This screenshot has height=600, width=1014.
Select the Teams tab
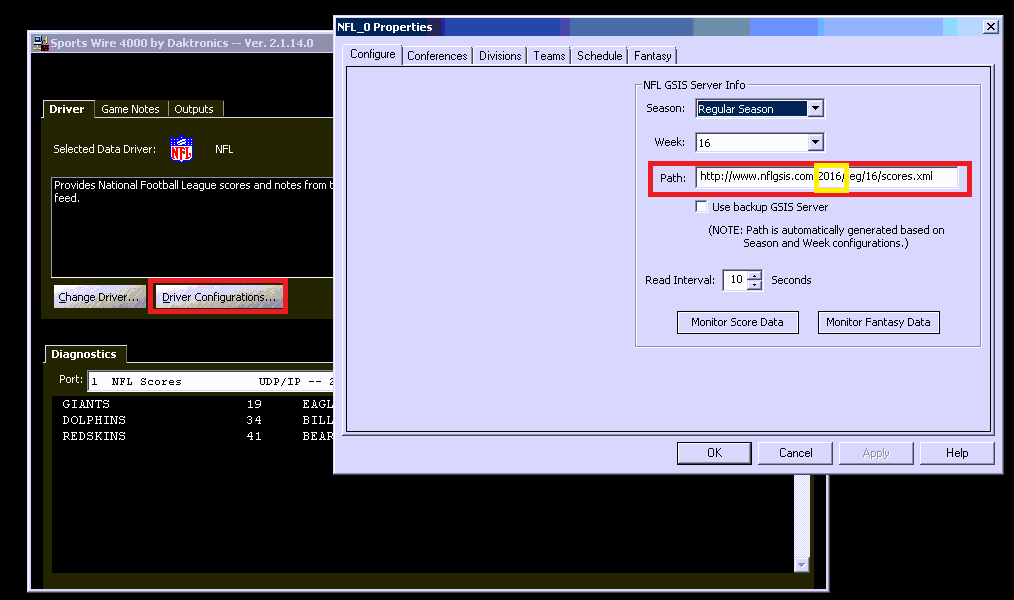(x=549, y=56)
